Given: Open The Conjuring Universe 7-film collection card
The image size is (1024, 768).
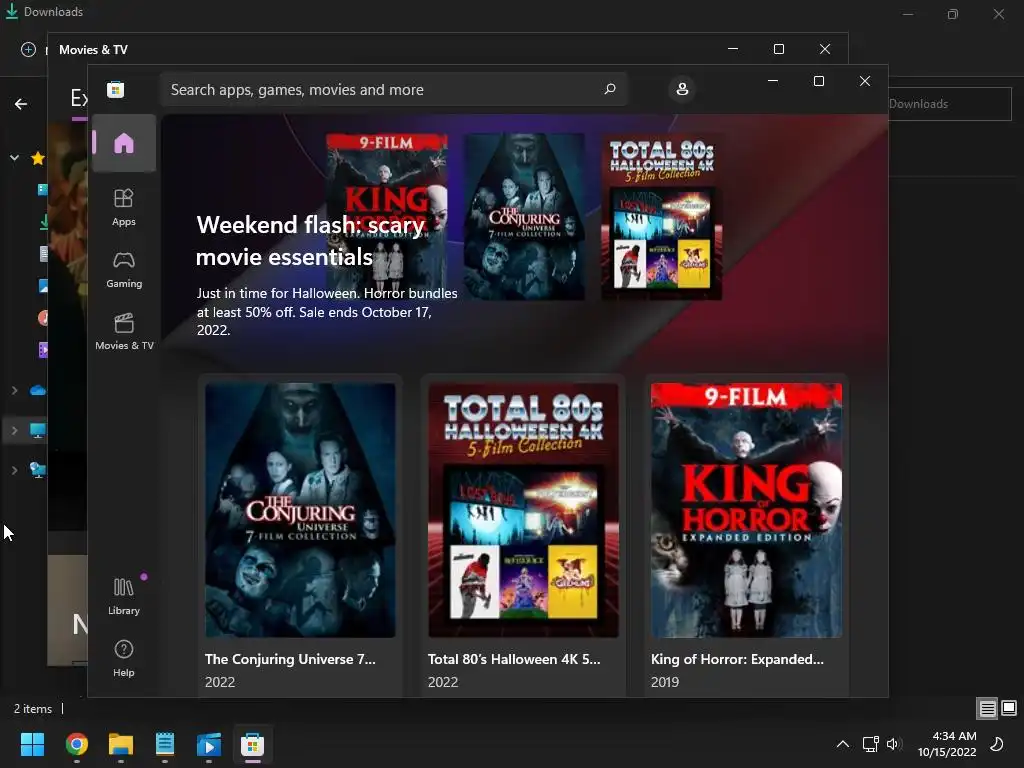Looking at the screenshot, I should click(x=300, y=536).
